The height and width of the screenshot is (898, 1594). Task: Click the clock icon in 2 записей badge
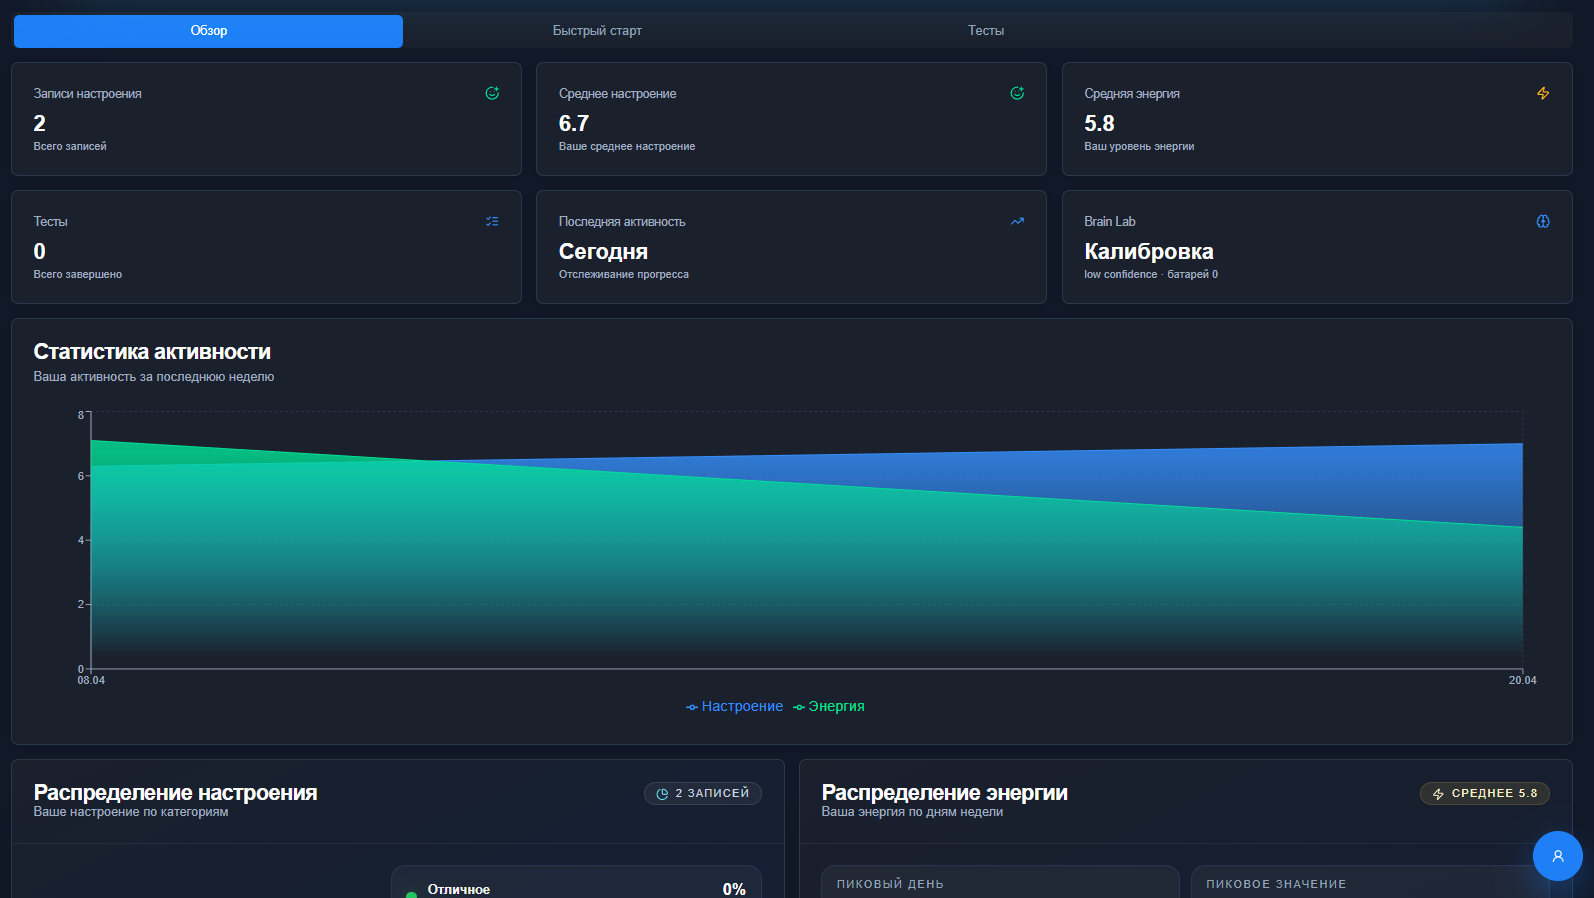662,794
